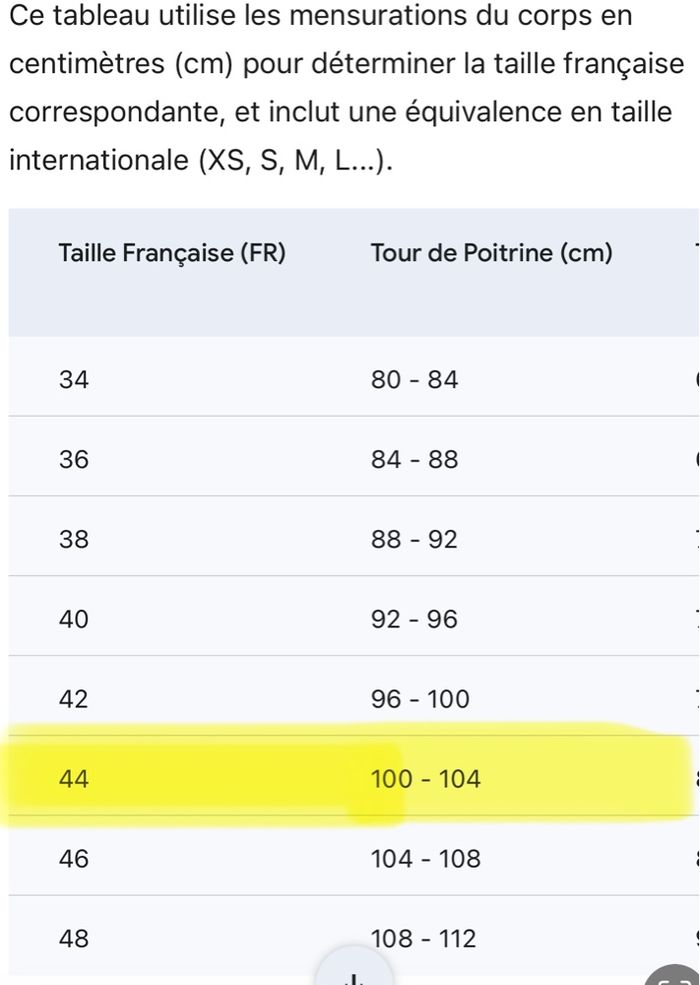The height and width of the screenshot is (985, 700).
Task: Select the size 48 cell
Action: [75, 939]
